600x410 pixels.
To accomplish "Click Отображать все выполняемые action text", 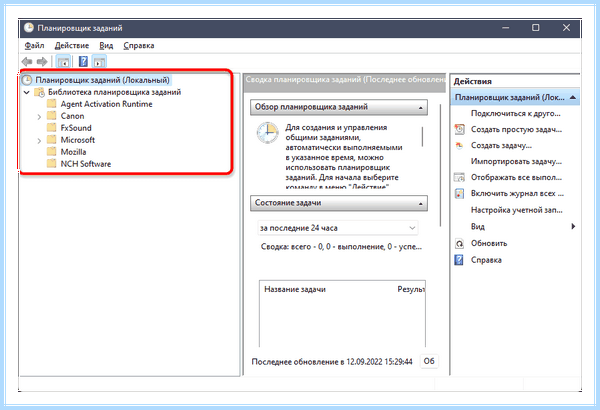I will pos(516,178).
